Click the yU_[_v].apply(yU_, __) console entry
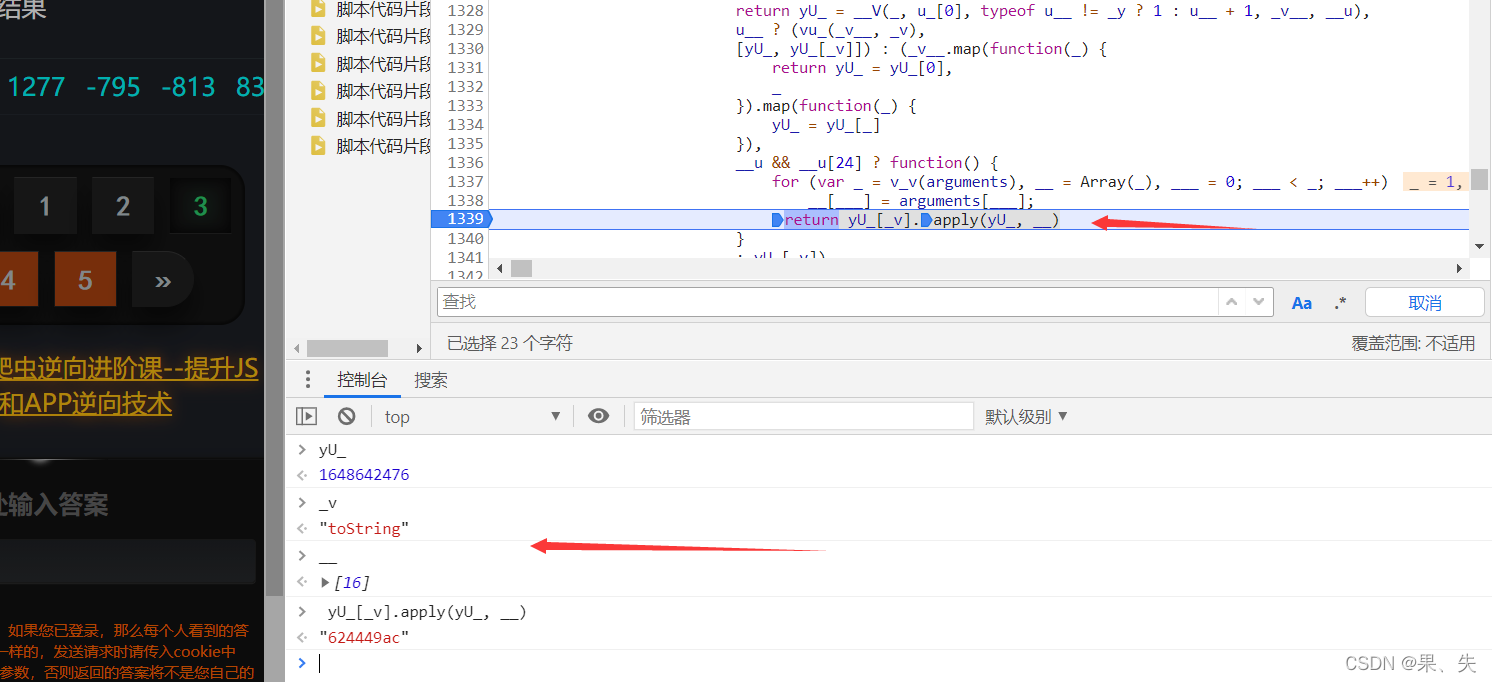 [x=427, y=612]
